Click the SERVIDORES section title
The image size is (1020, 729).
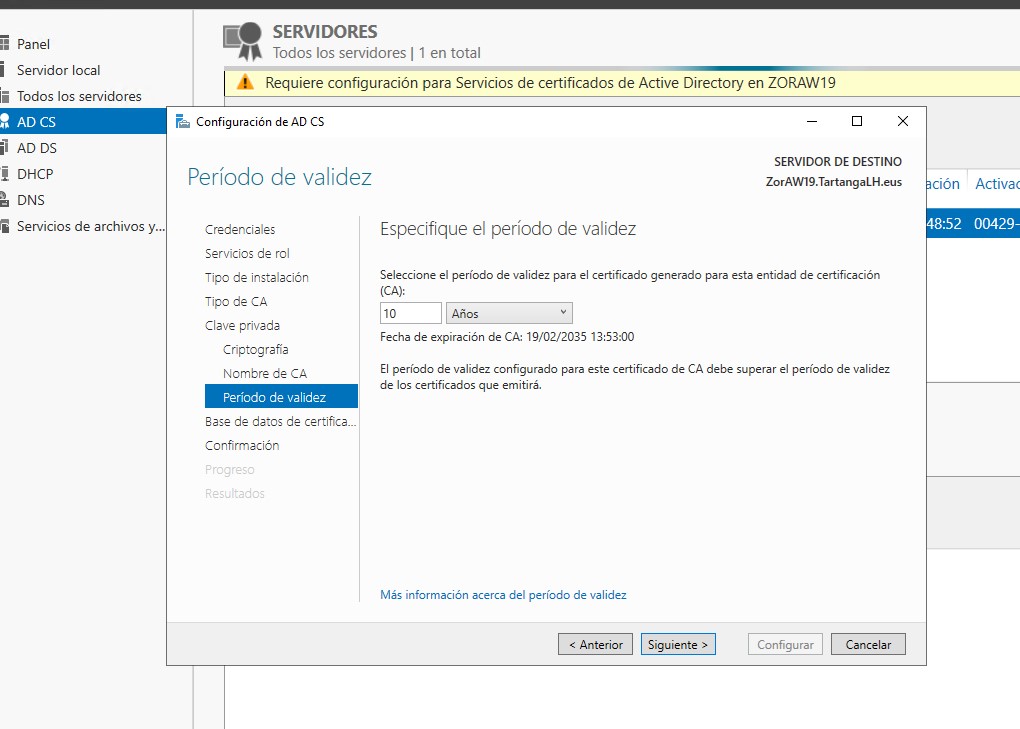[x=325, y=32]
